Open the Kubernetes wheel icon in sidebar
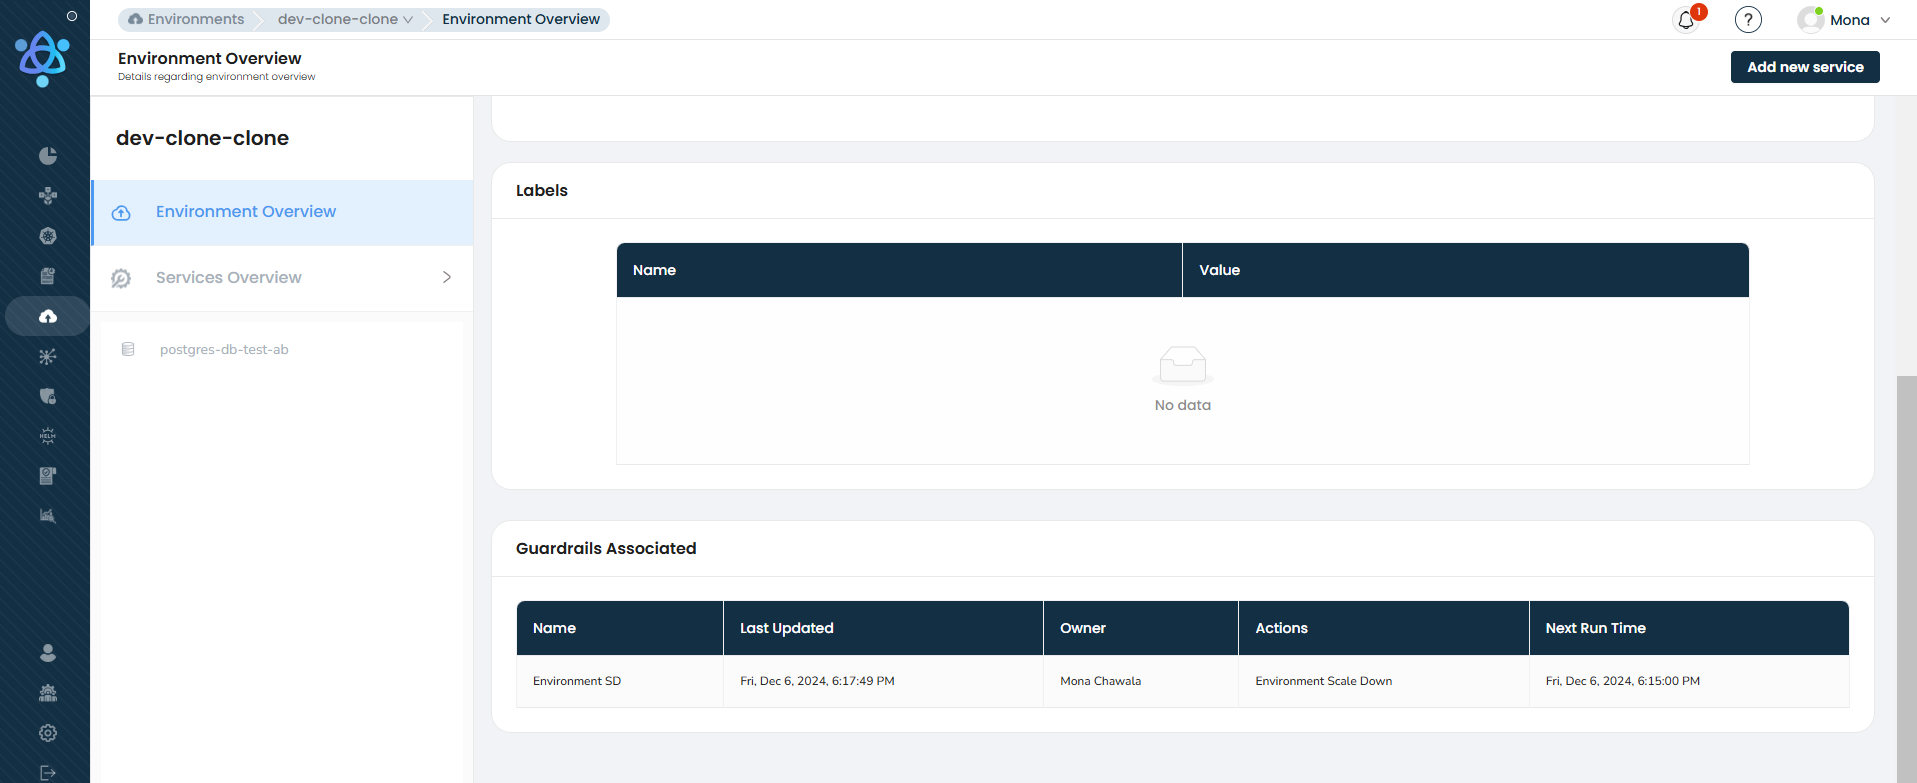The width and height of the screenshot is (1917, 783). tap(47, 236)
